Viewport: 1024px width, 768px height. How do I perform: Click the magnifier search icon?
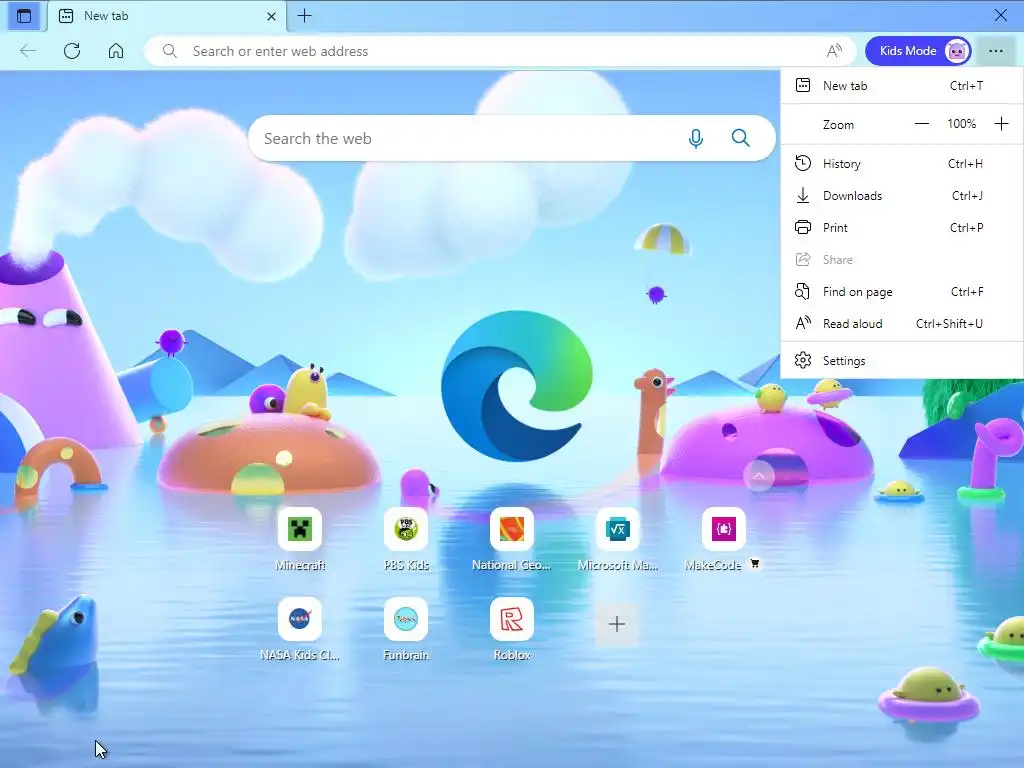tap(740, 138)
